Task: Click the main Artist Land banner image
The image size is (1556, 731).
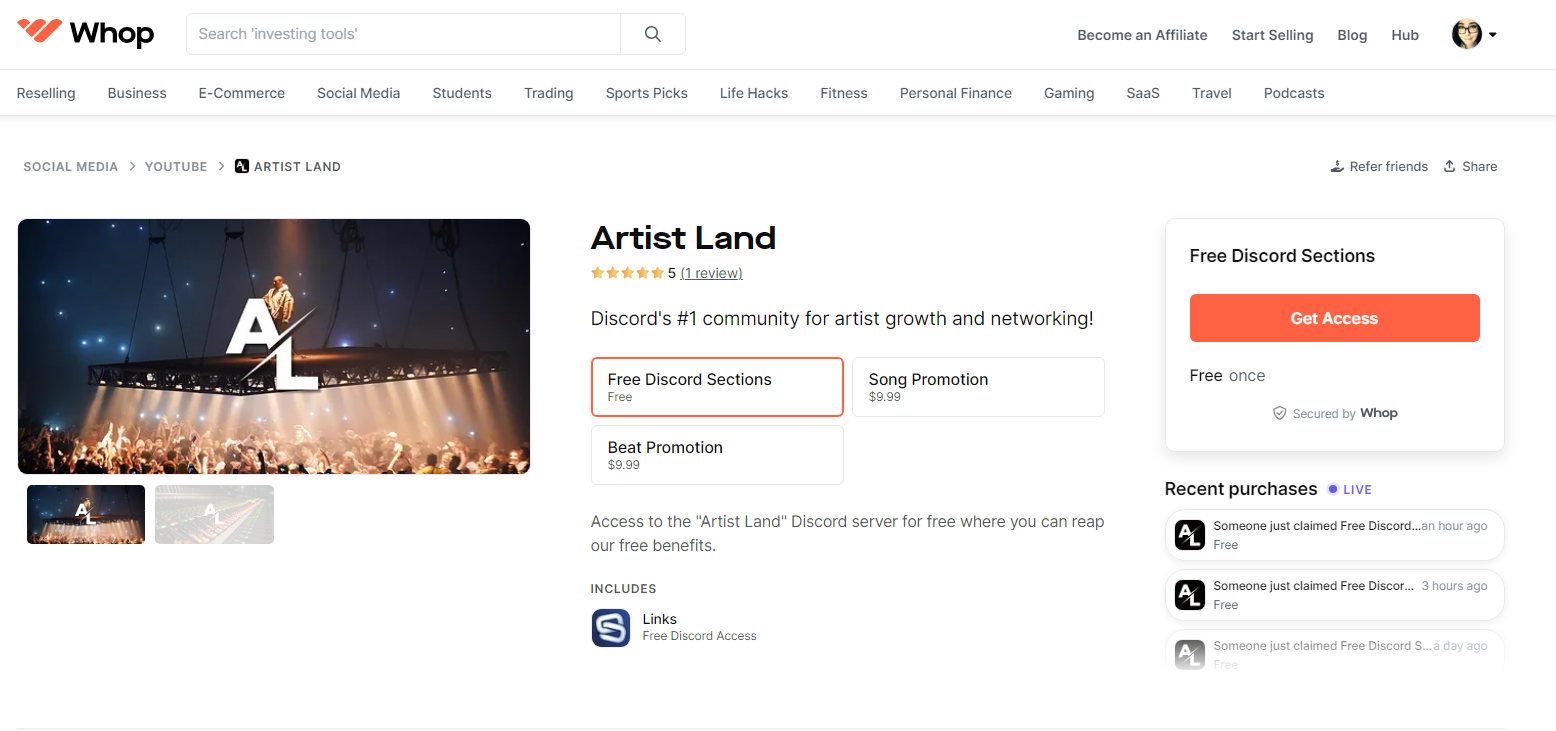Action: pyautogui.click(x=274, y=346)
